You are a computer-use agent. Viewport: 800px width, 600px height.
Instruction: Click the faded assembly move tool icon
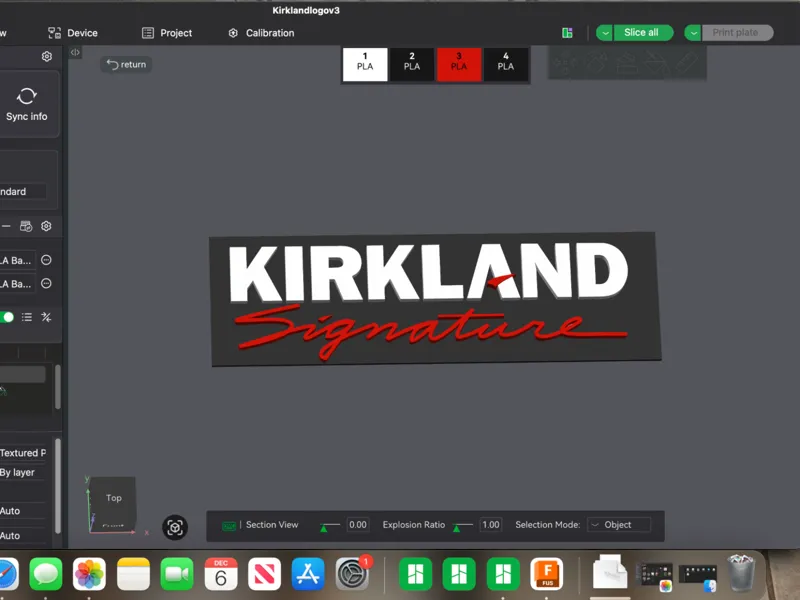563,63
